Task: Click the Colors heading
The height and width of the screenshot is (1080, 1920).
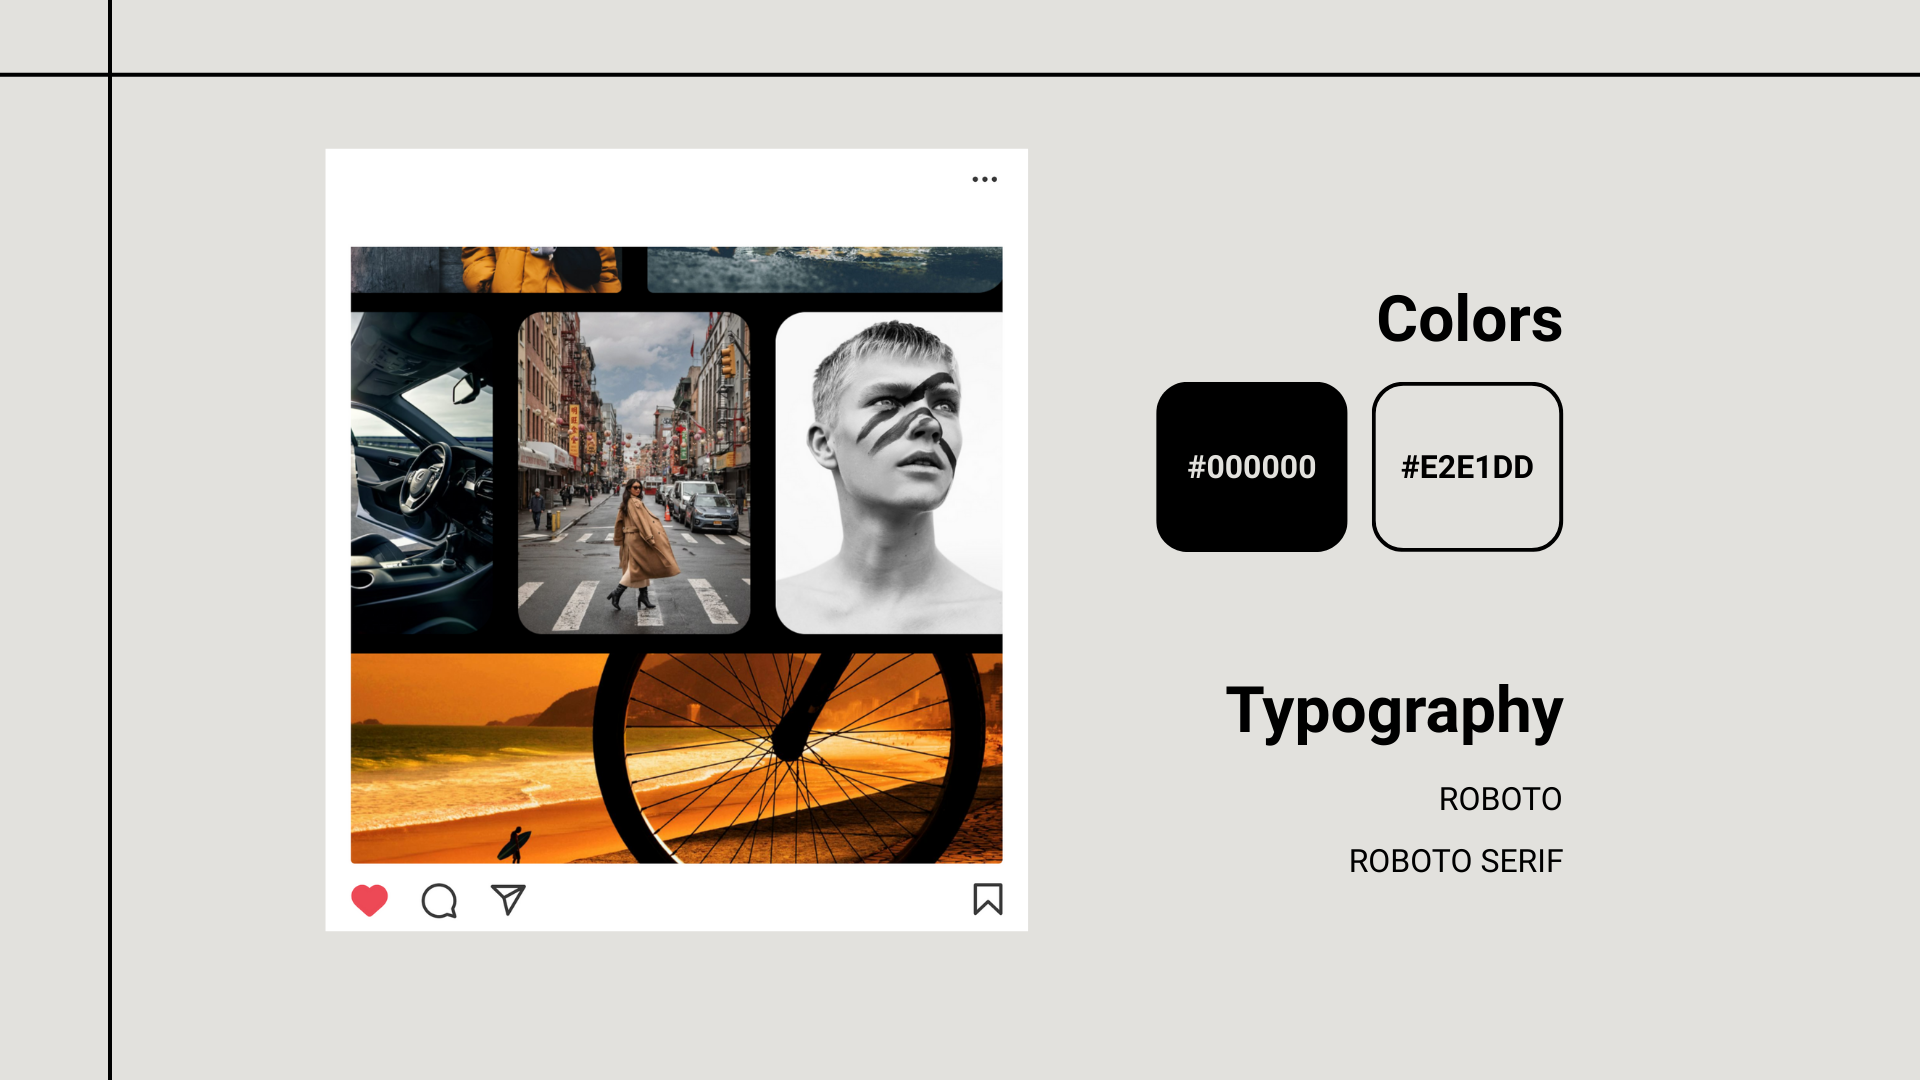Action: [x=1469, y=319]
